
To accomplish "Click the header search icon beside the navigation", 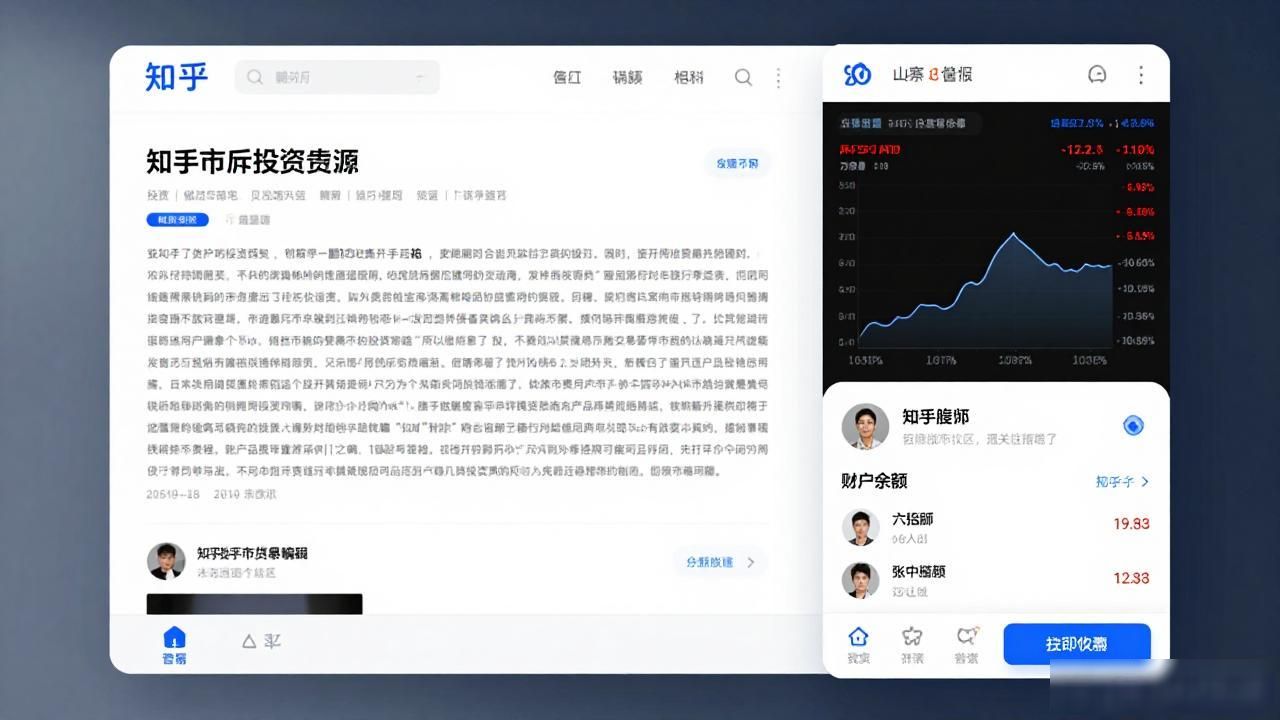I will [x=743, y=77].
